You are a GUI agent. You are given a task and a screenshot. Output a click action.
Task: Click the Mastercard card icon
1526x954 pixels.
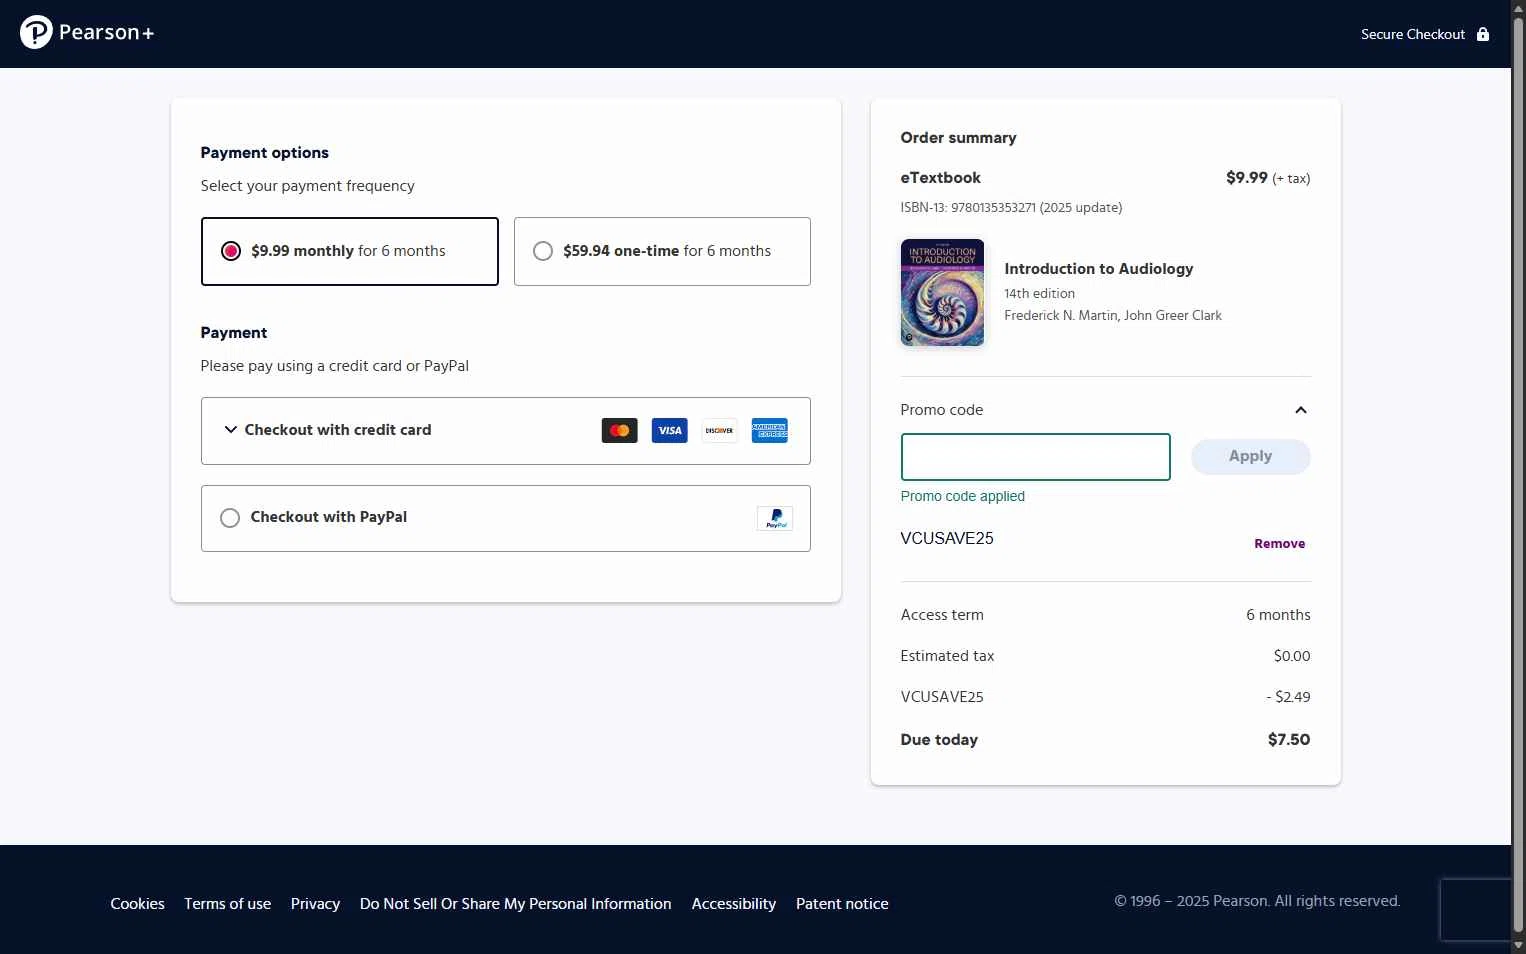620,431
